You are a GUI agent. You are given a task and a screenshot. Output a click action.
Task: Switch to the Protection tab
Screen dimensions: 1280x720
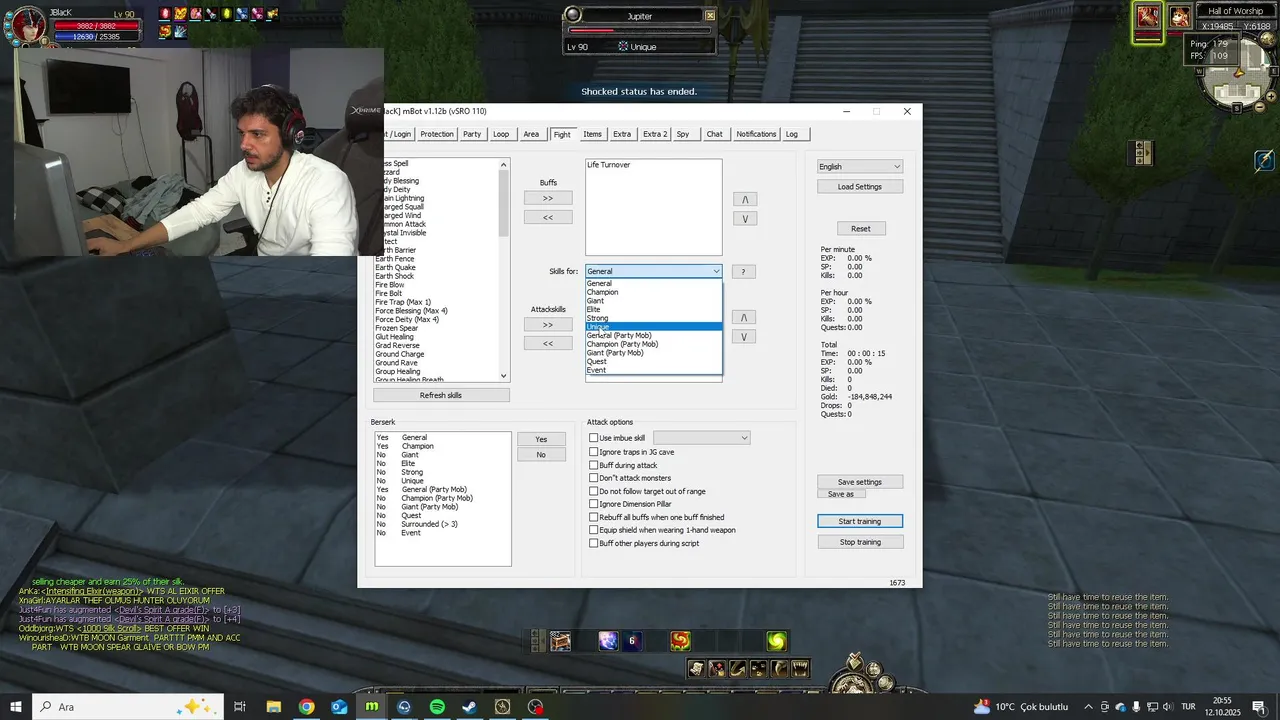click(x=437, y=134)
